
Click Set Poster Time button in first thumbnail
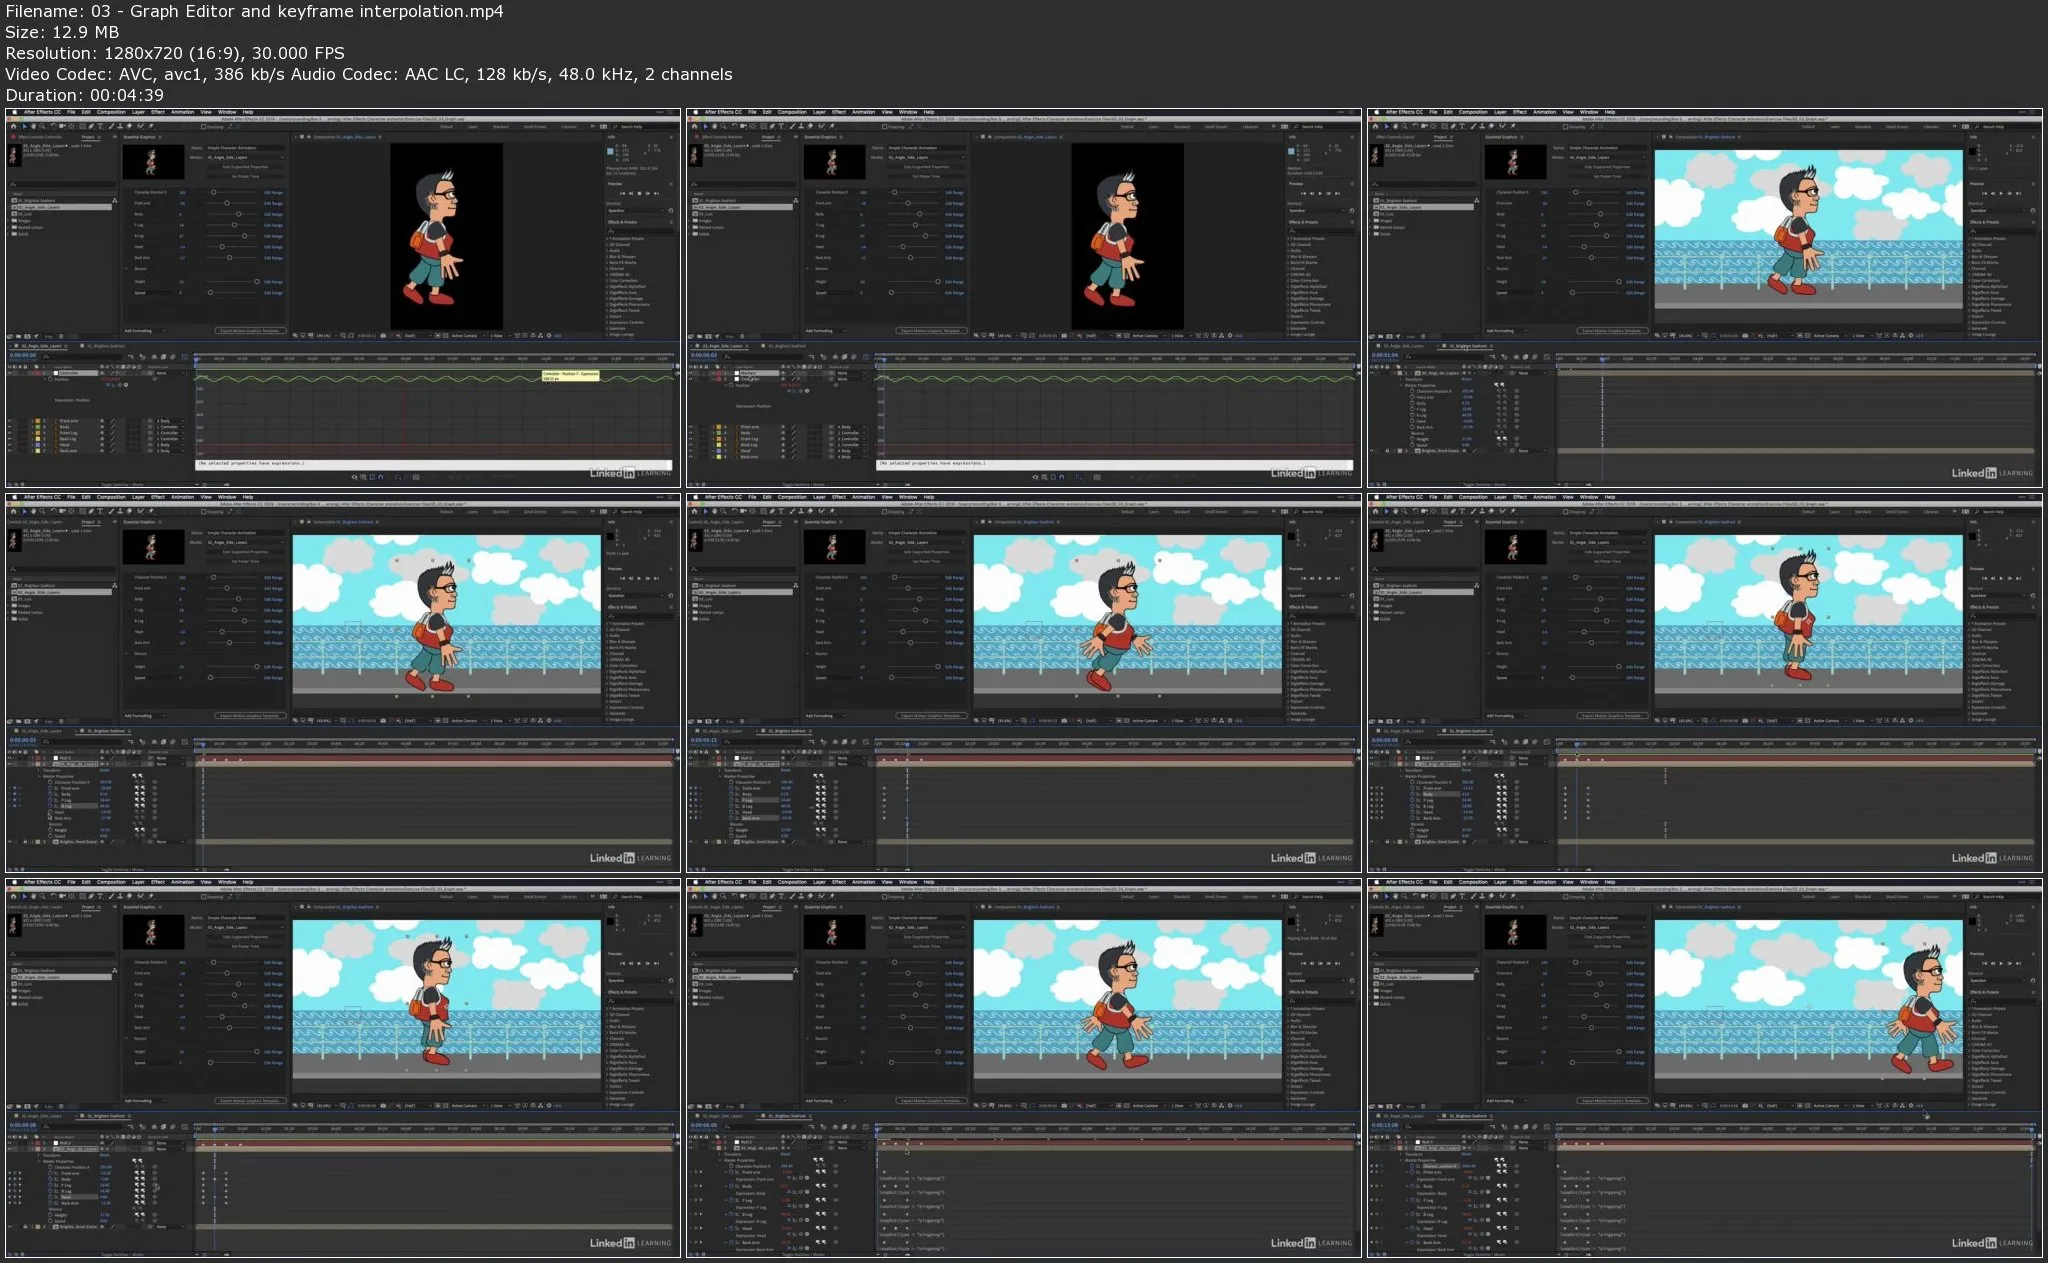245,176
